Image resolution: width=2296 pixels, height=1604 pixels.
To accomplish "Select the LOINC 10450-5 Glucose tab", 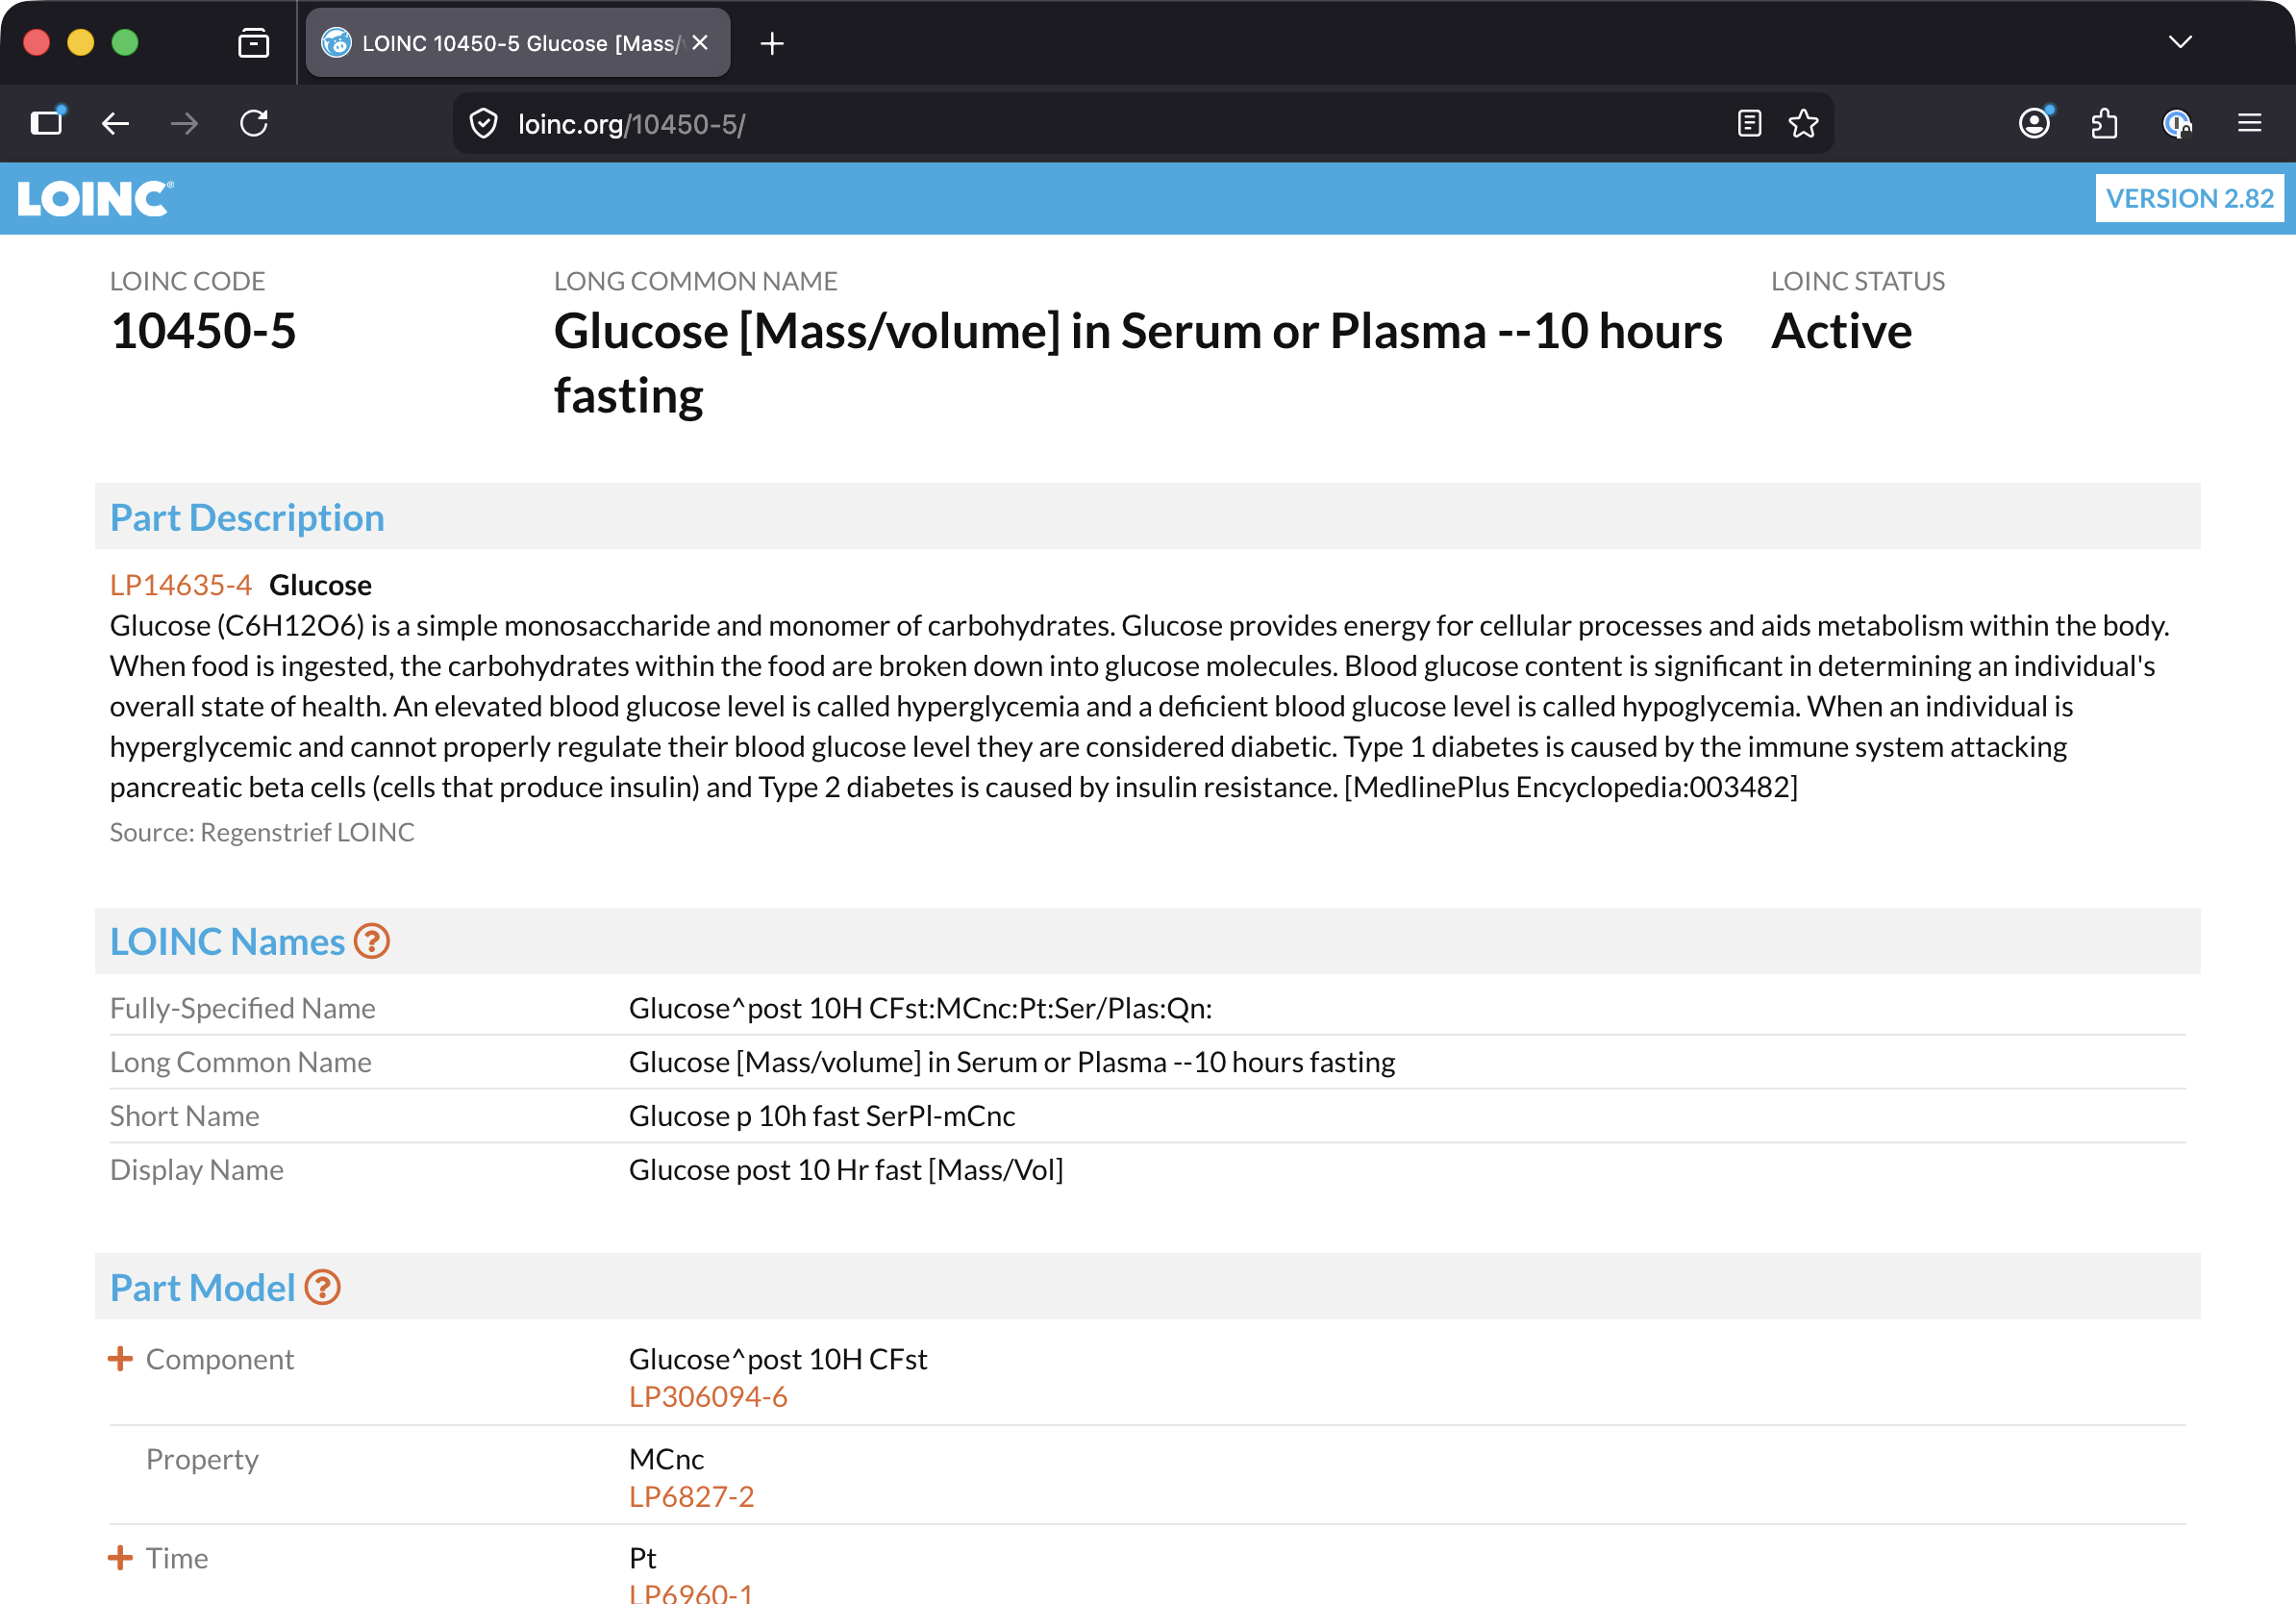I will (518, 43).
